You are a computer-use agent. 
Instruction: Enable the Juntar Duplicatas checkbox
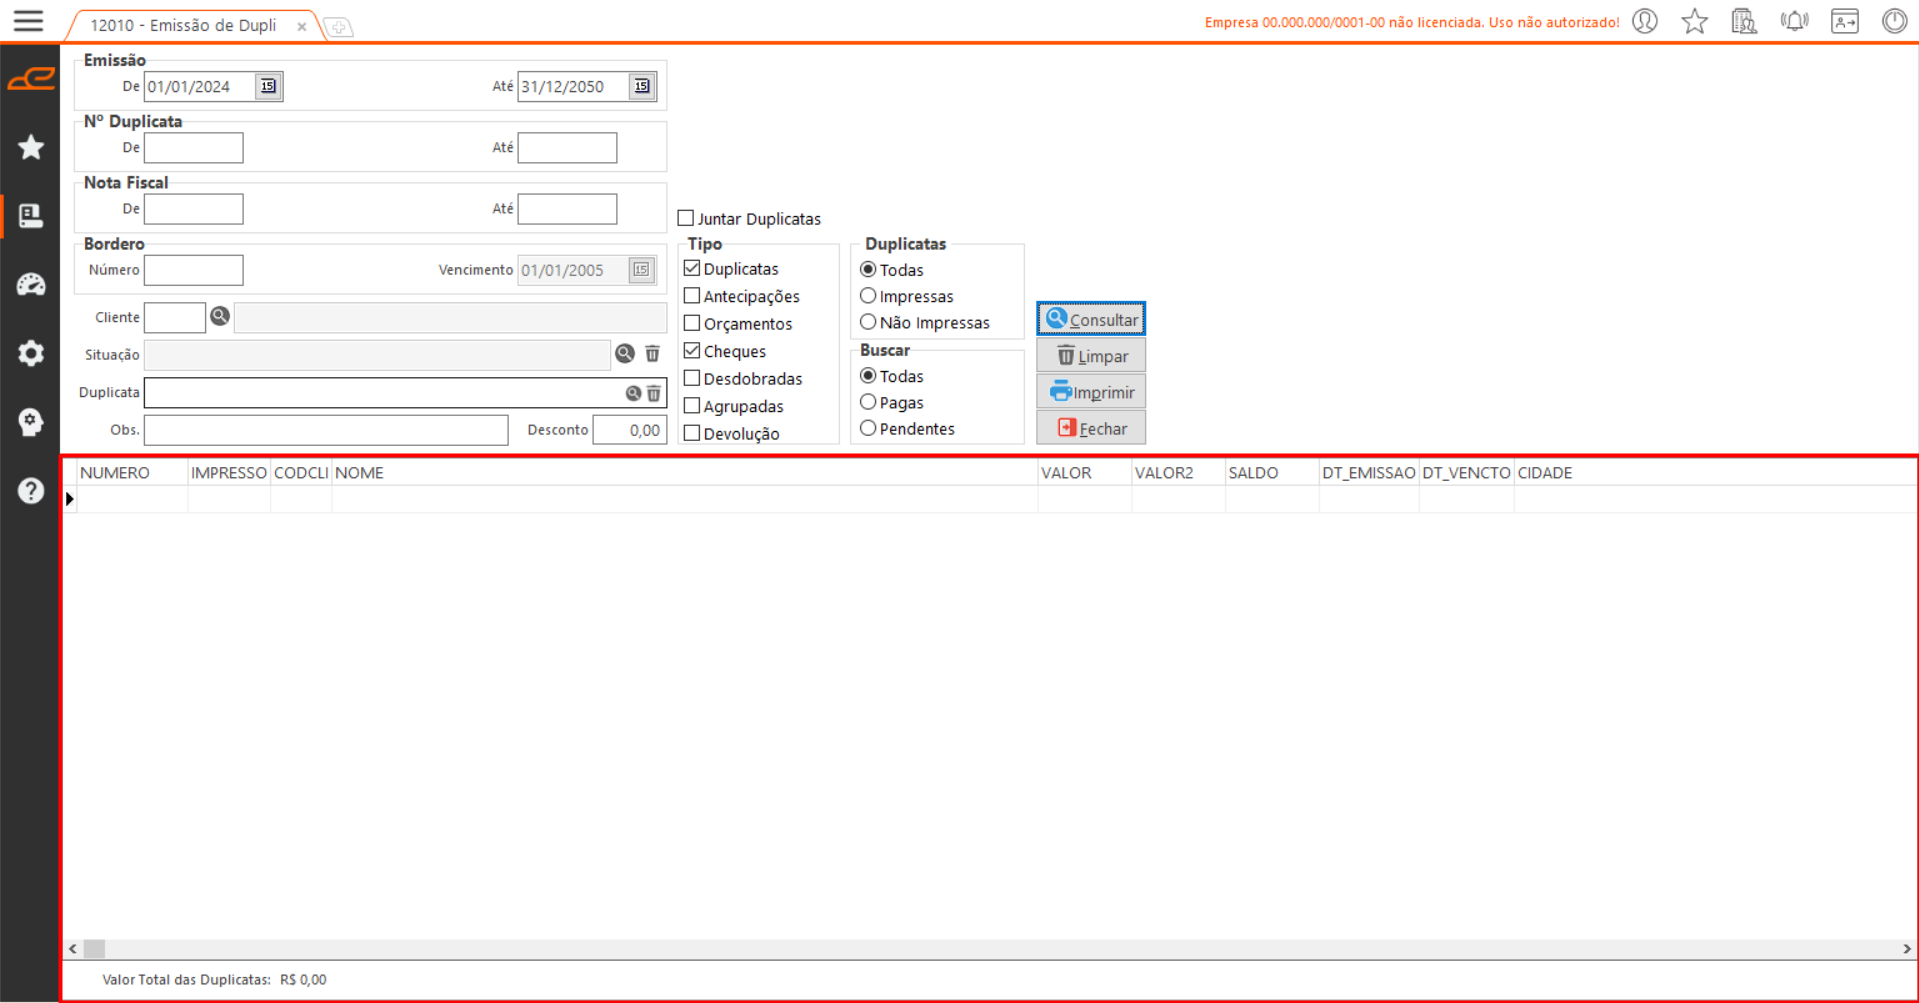coord(686,218)
